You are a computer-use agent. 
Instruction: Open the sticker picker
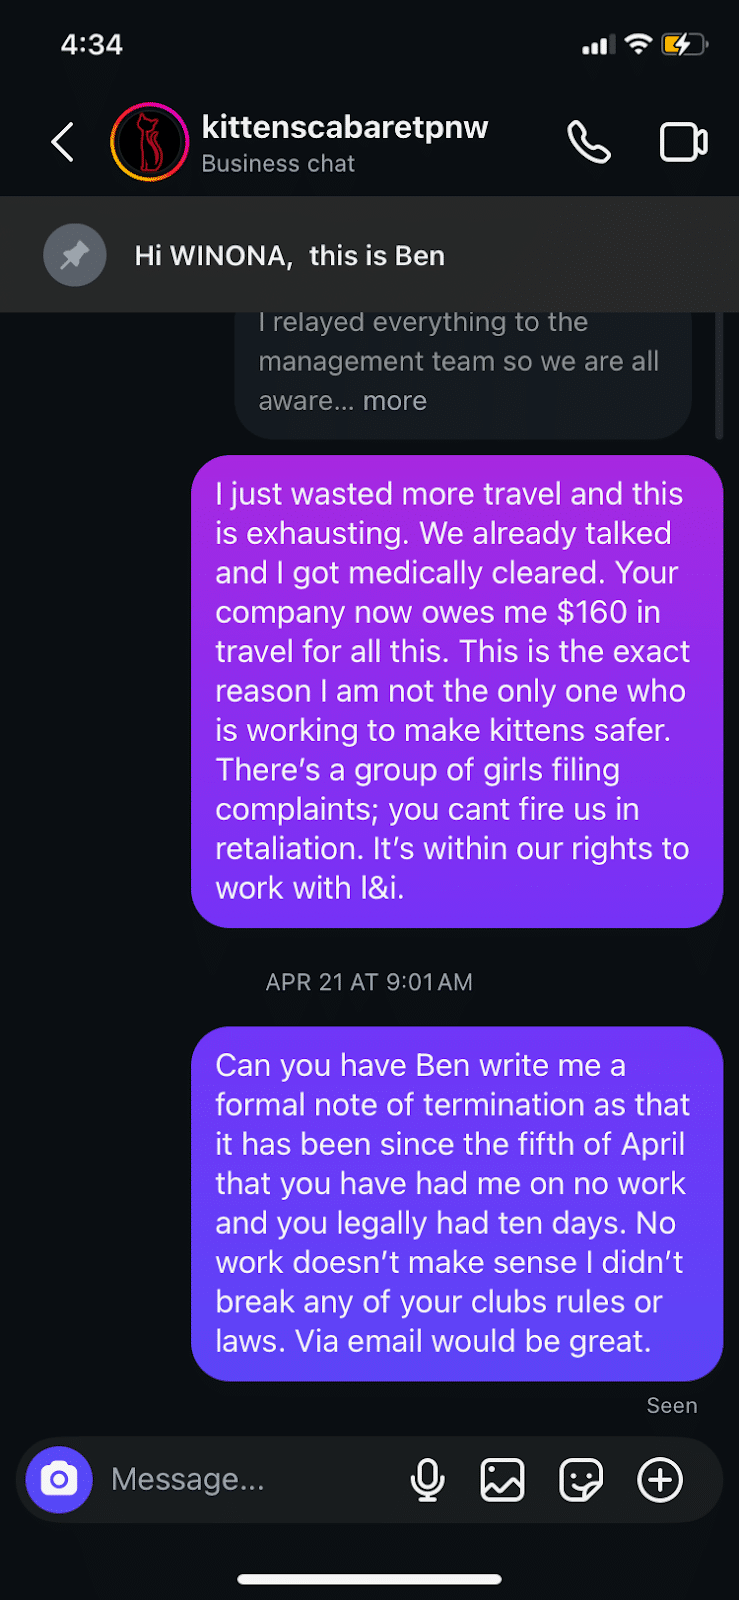pyautogui.click(x=581, y=1480)
